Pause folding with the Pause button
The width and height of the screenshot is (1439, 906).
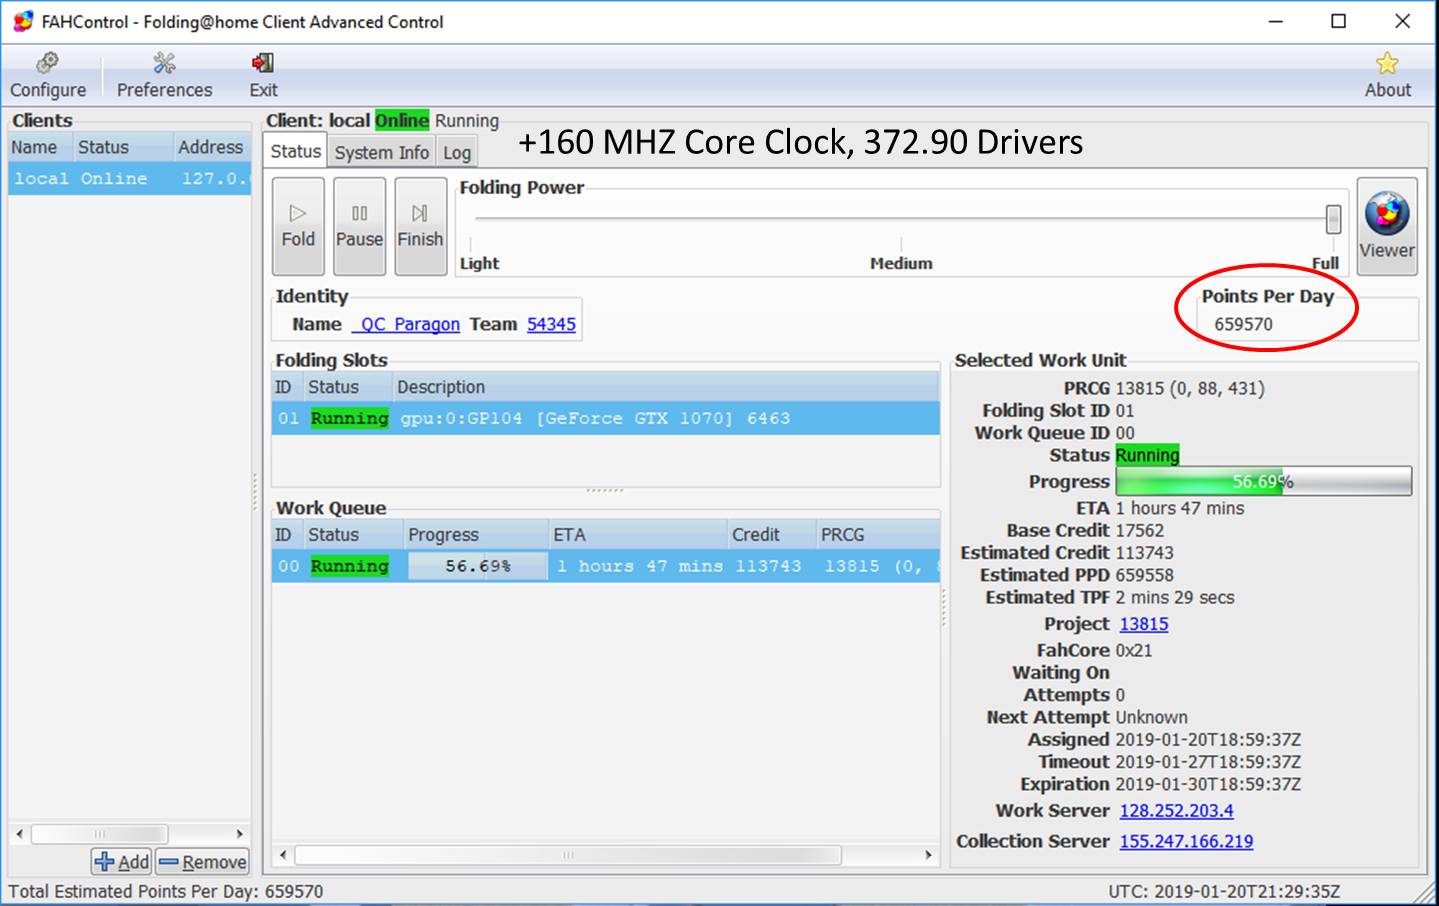pos(359,226)
